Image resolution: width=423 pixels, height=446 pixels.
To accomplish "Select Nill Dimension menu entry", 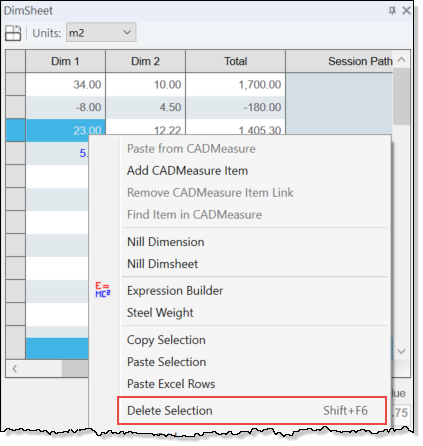I will pyautogui.click(x=166, y=242).
